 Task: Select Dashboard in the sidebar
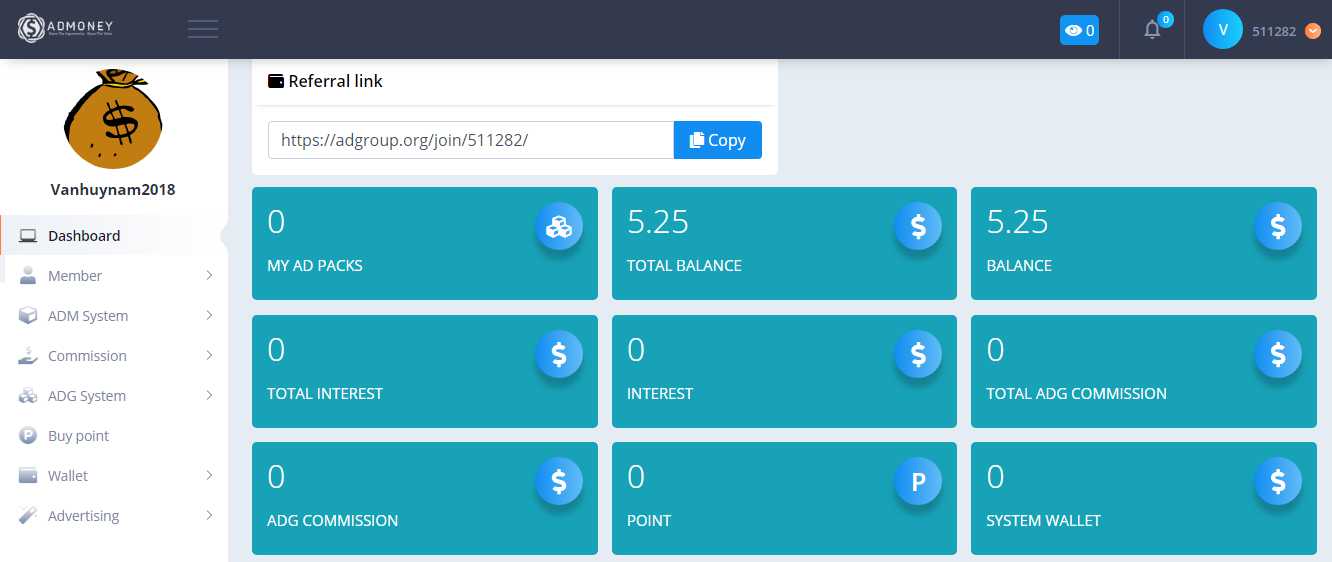(x=84, y=236)
